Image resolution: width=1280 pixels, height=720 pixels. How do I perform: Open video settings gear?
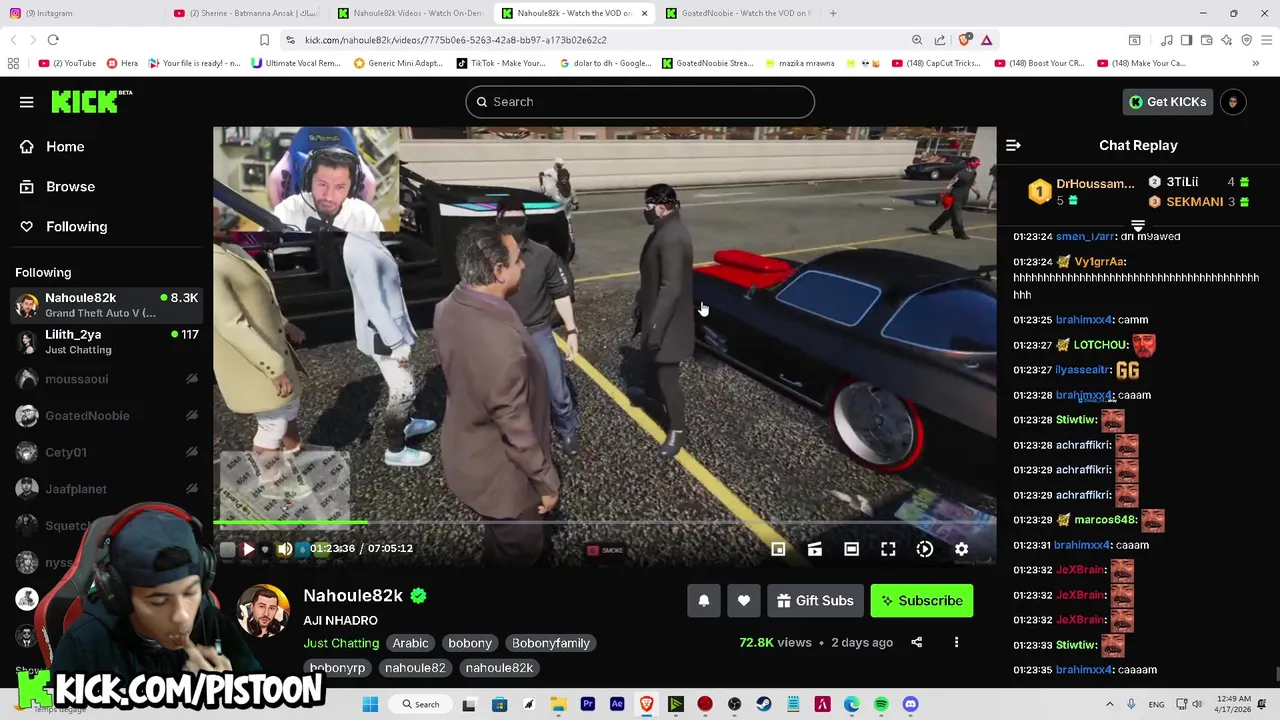(x=961, y=549)
